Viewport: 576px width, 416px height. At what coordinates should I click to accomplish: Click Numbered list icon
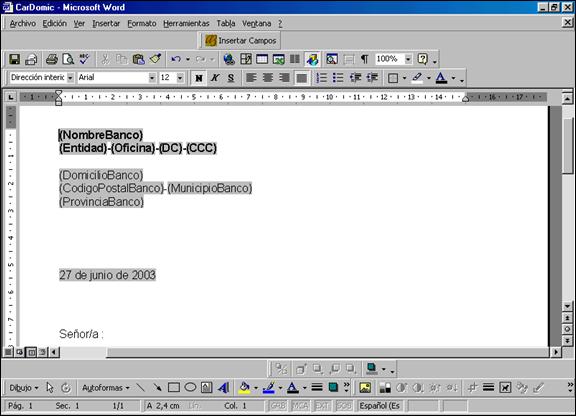click(321, 78)
